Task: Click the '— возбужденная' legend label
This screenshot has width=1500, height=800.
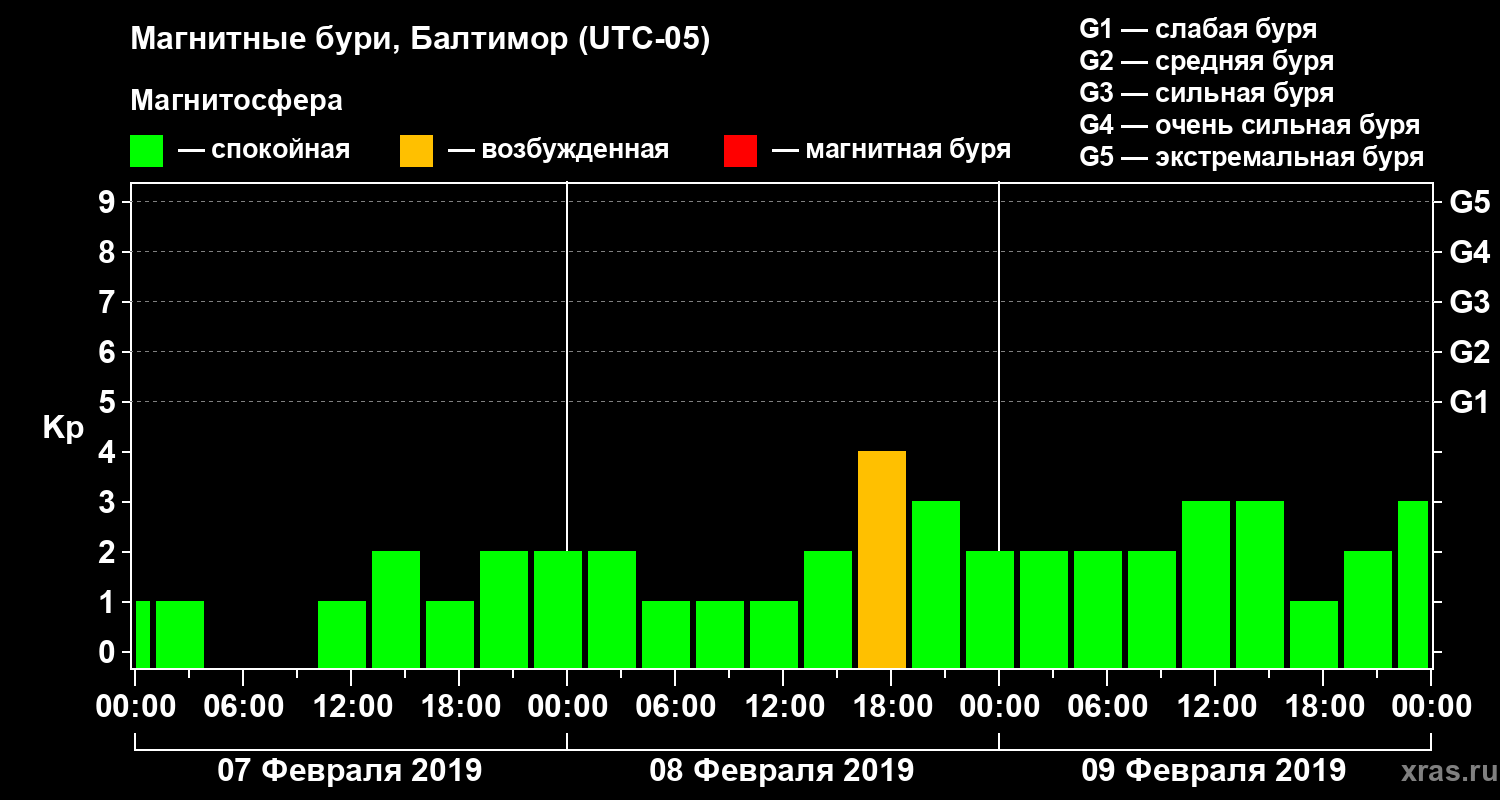Action: point(558,150)
